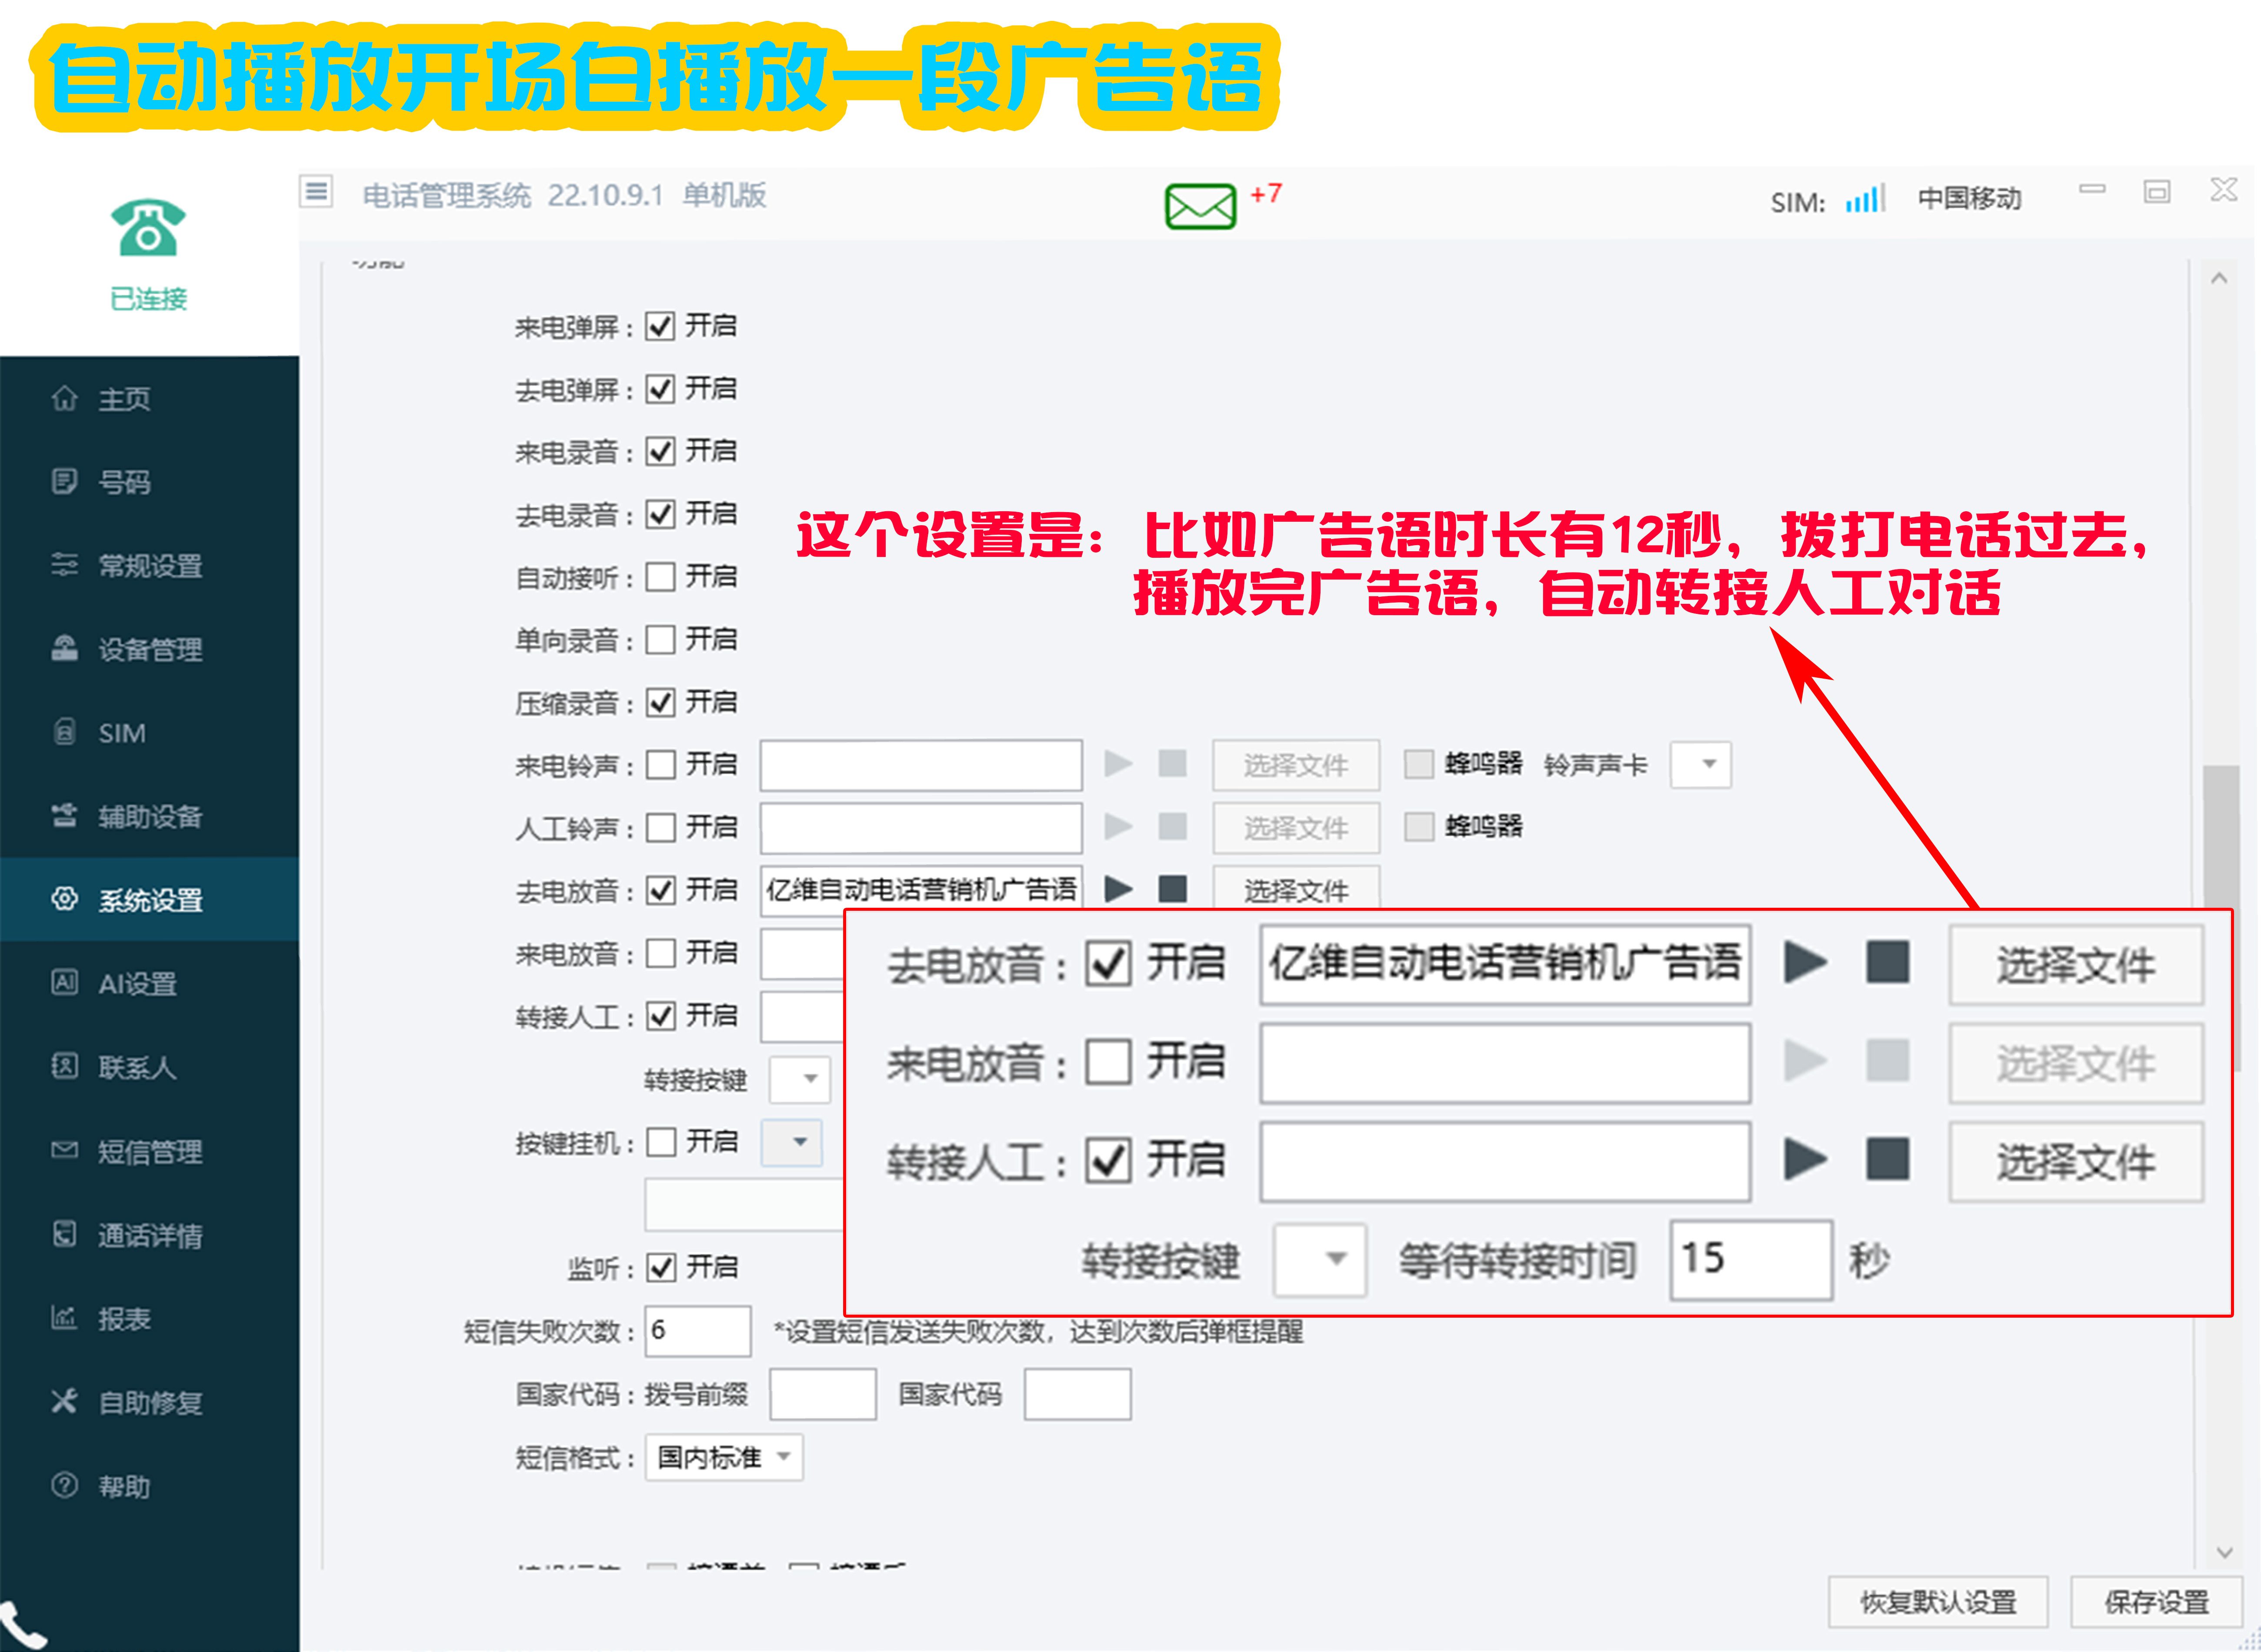Click the white phone handset icon at bottom-left
This screenshot has width=2261, height=1652.
click(x=20, y=1625)
